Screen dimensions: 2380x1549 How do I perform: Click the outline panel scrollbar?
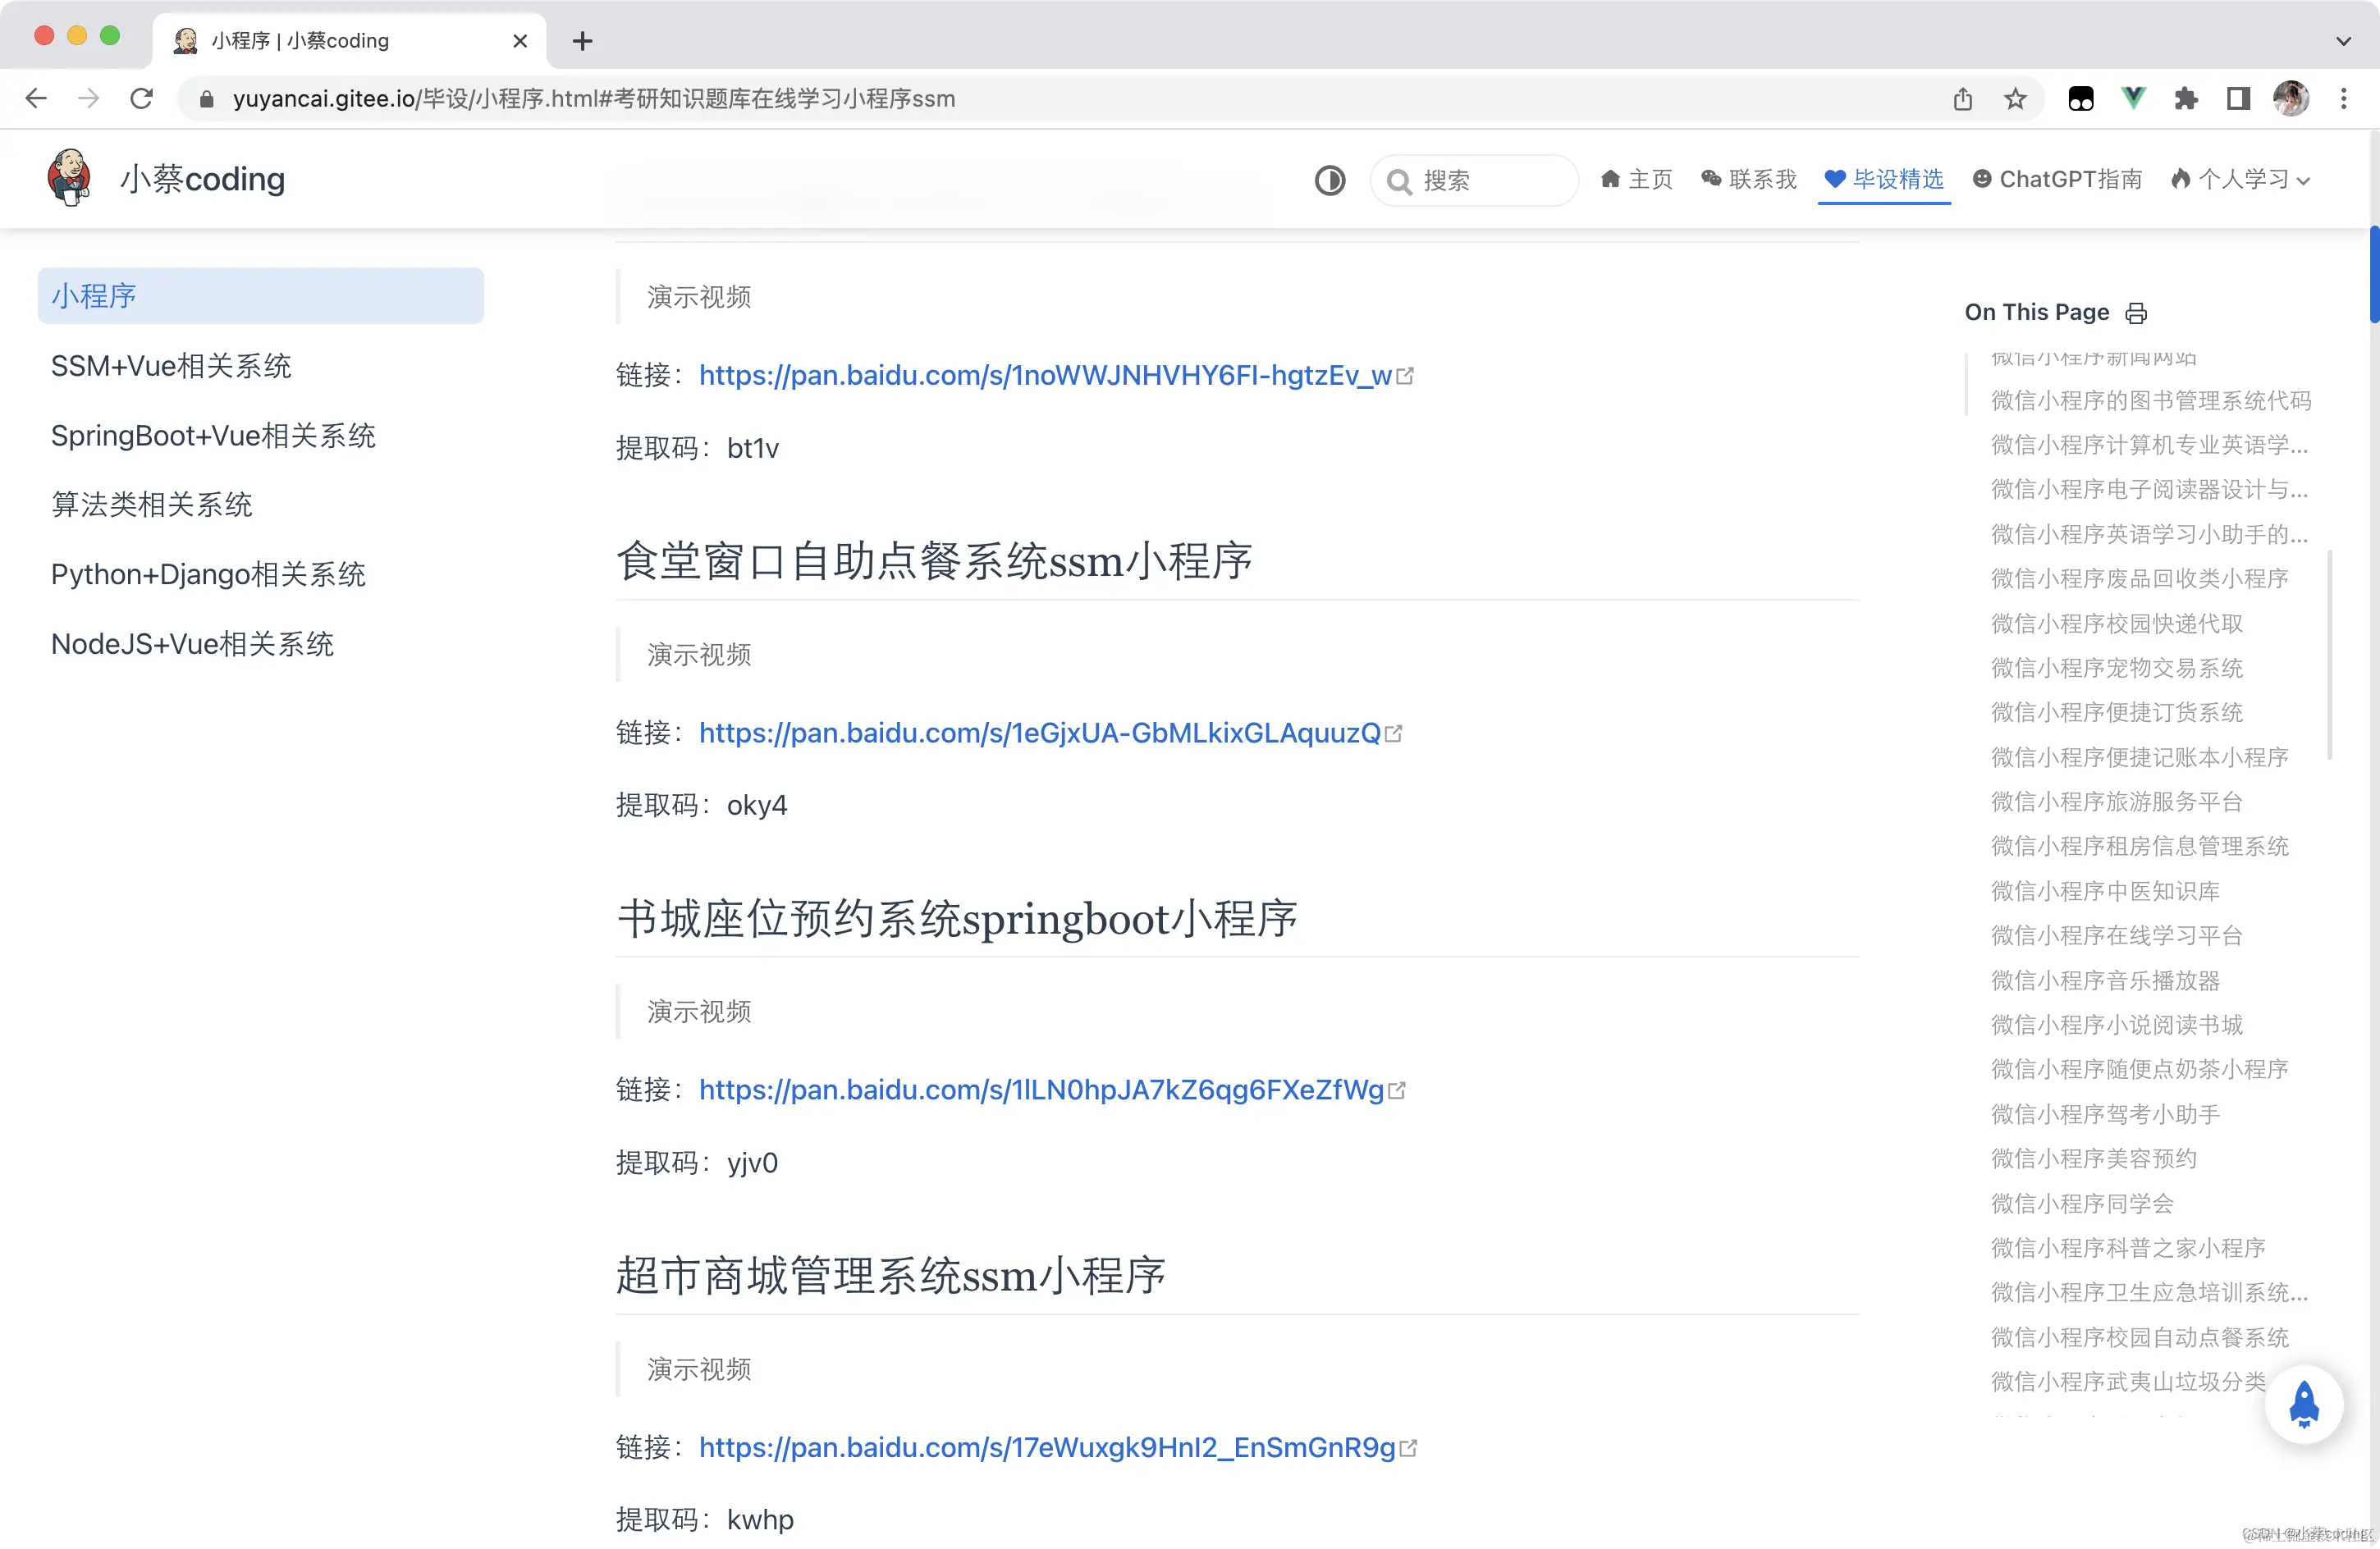click(x=2330, y=655)
